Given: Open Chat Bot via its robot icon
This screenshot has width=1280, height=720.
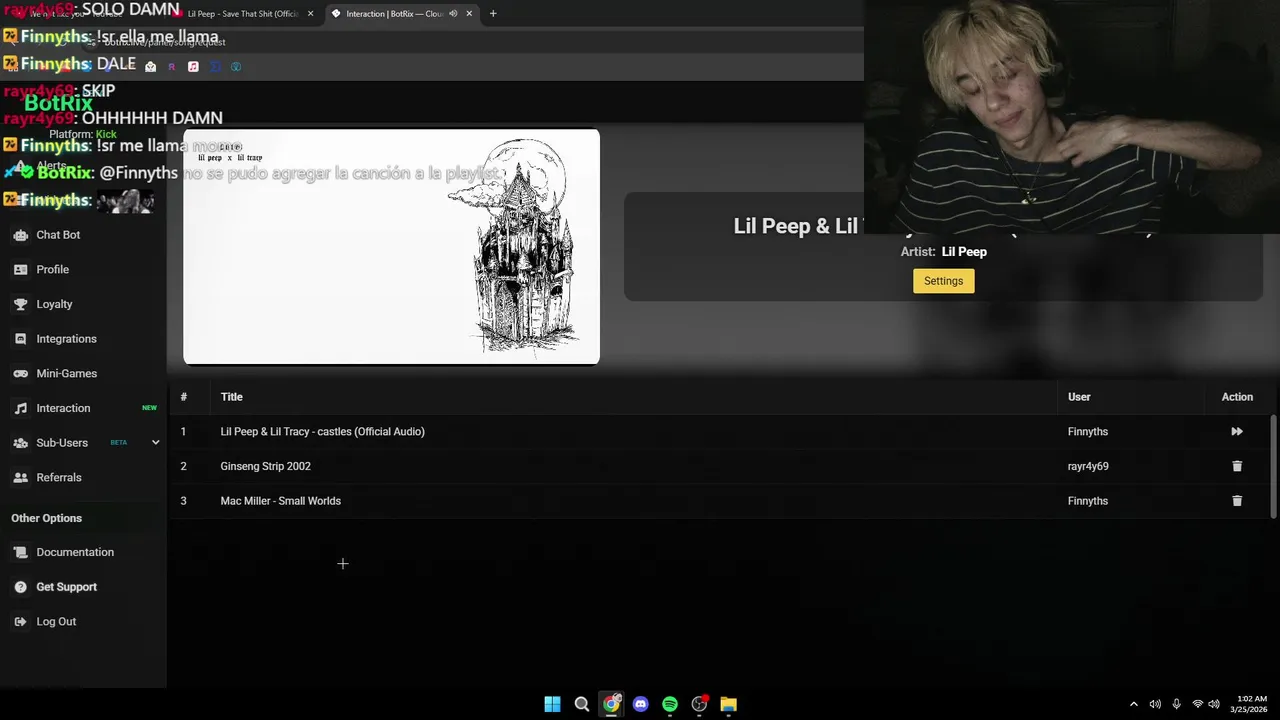Looking at the screenshot, I should [x=20, y=235].
